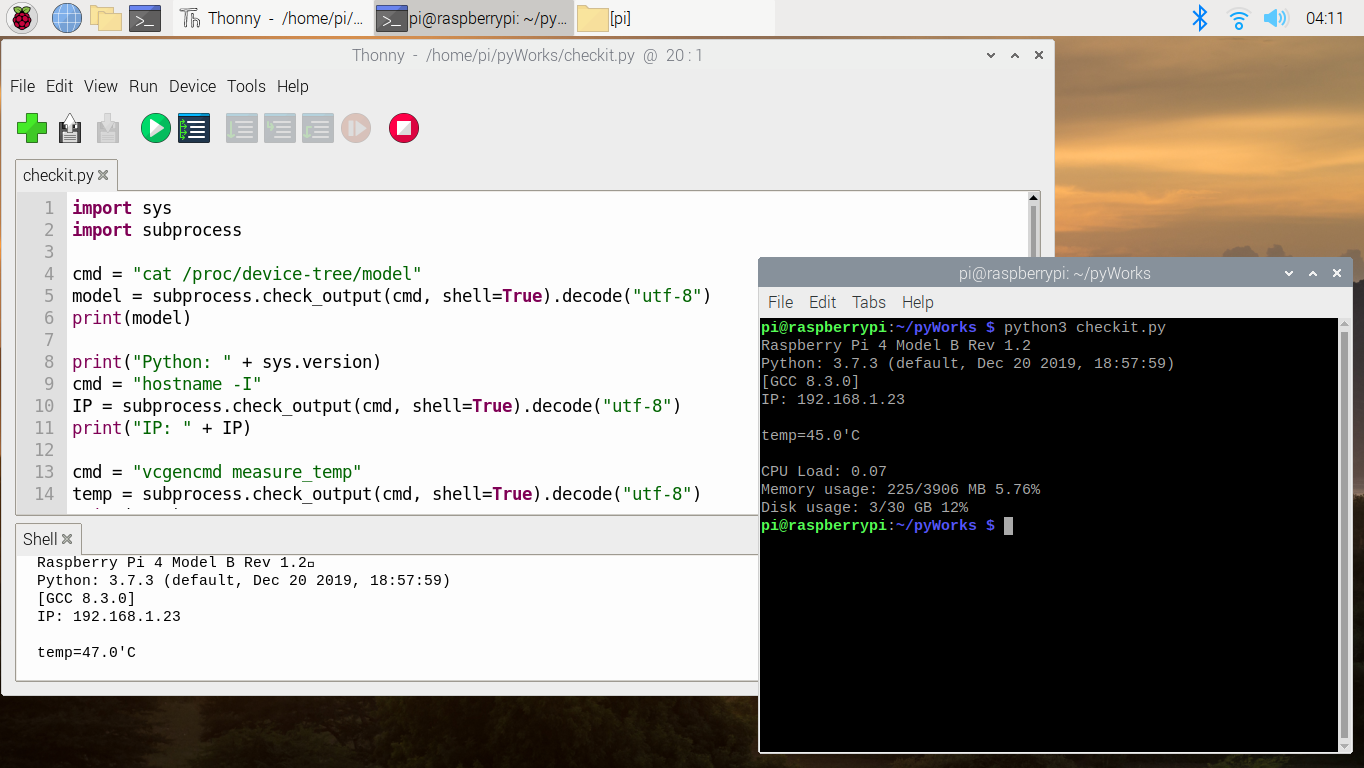Click the Bluetooth icon in the system tray
Viewport: 1364px width, 768px height.
(x=1199, y=17)
